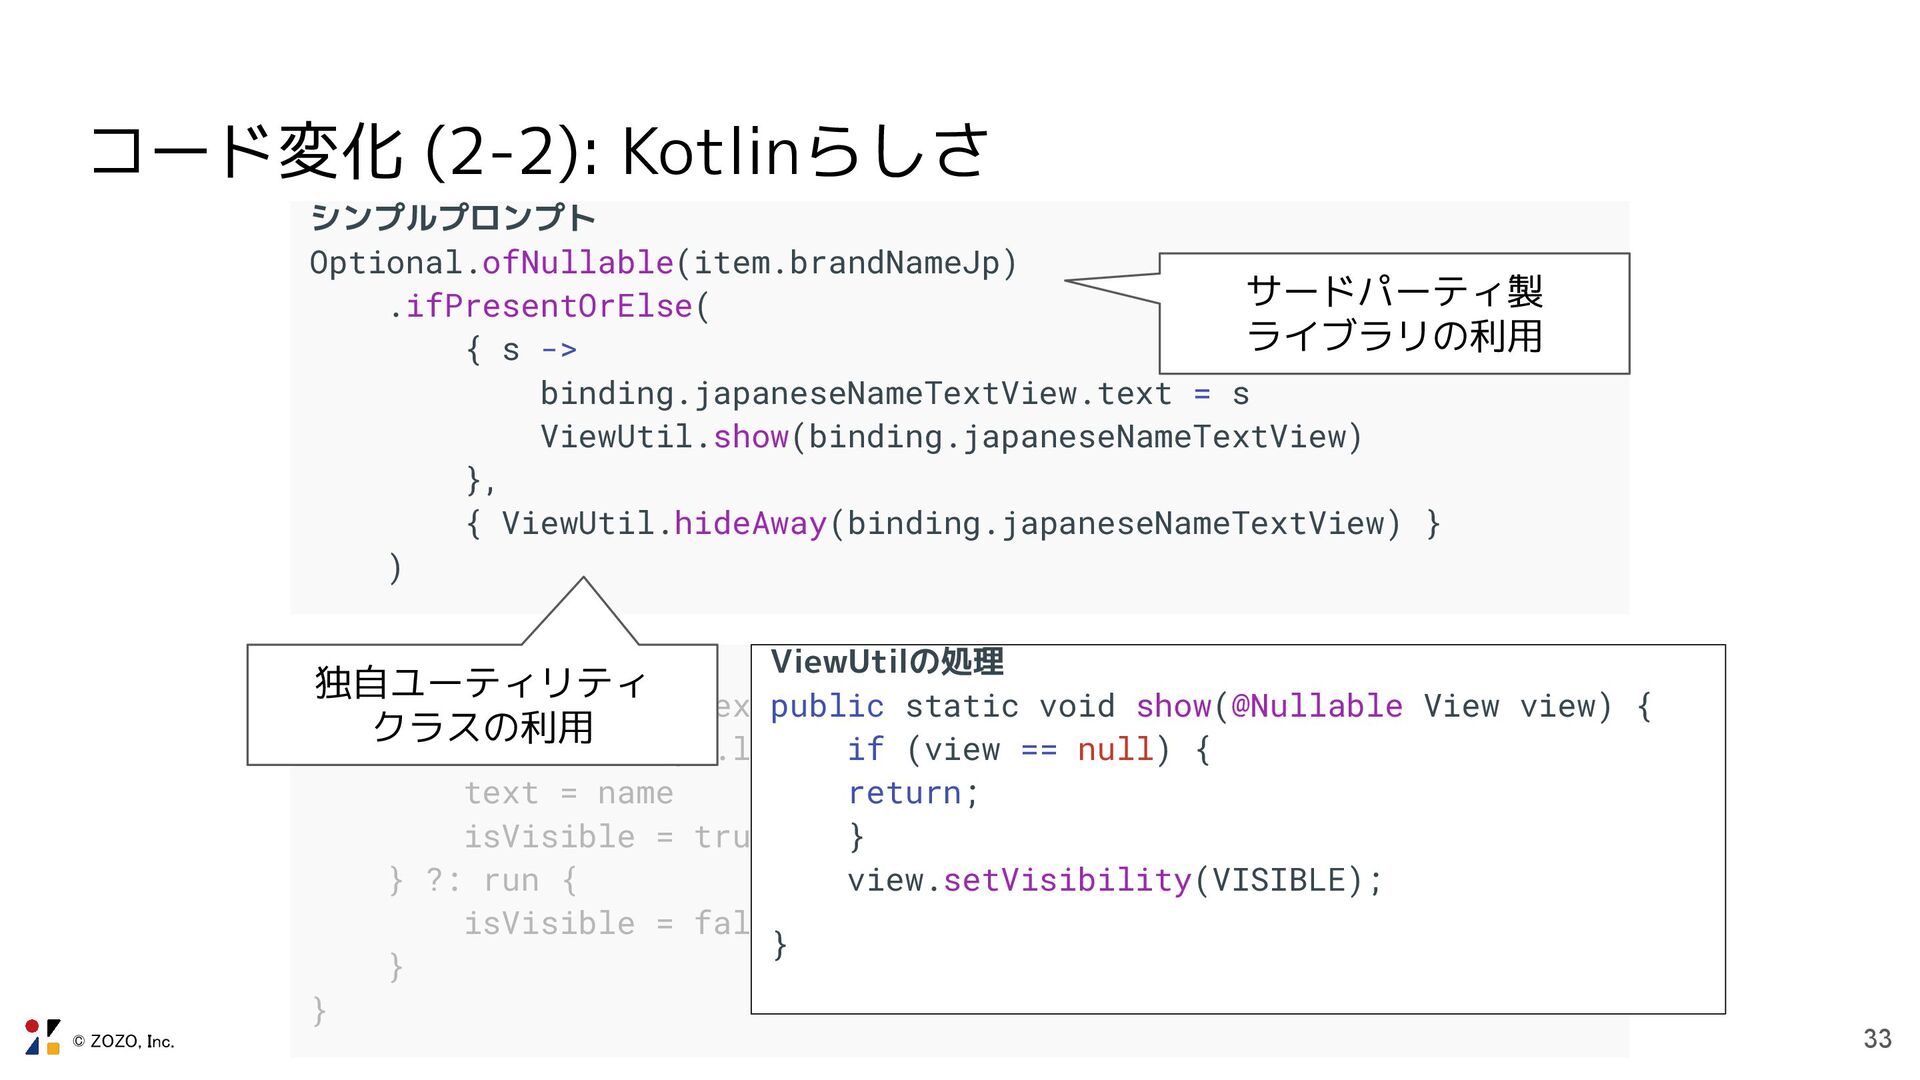Click the @Nullable annotation in code

1316,706
